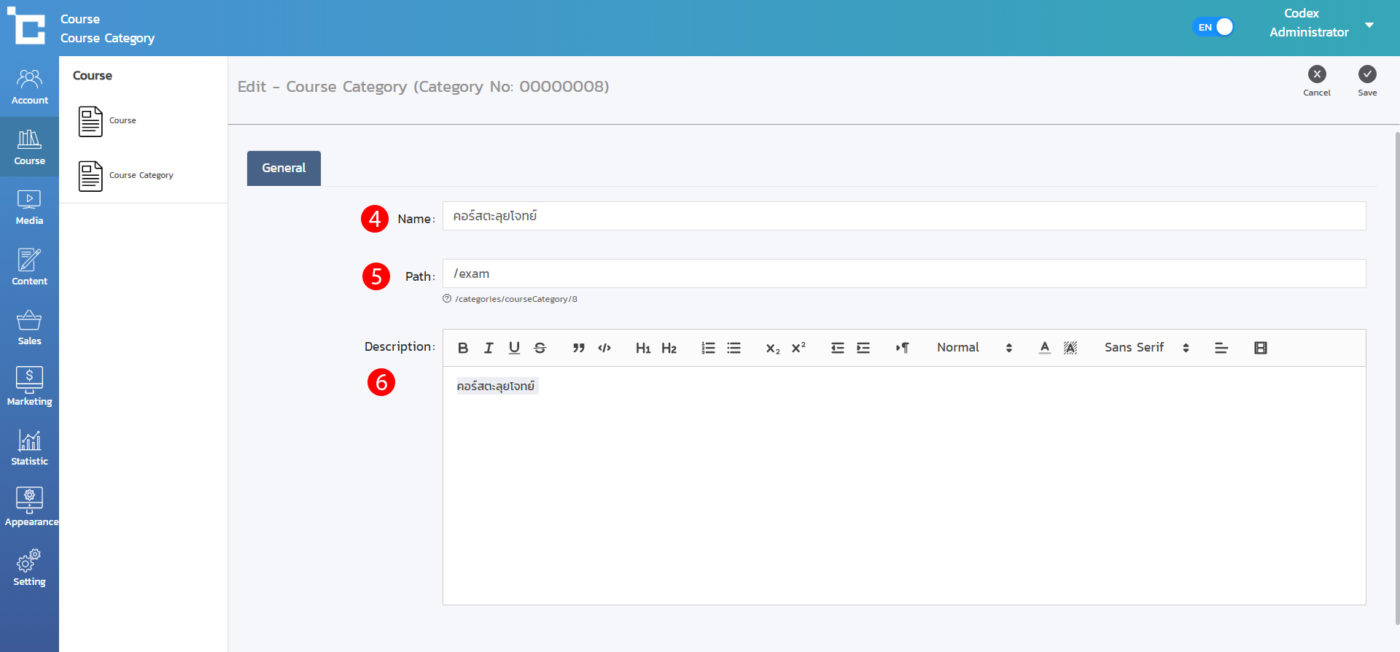The image size is (1400, 652).
Task: Open the Normal text size dropdown
Action: [x=974, y=348]
